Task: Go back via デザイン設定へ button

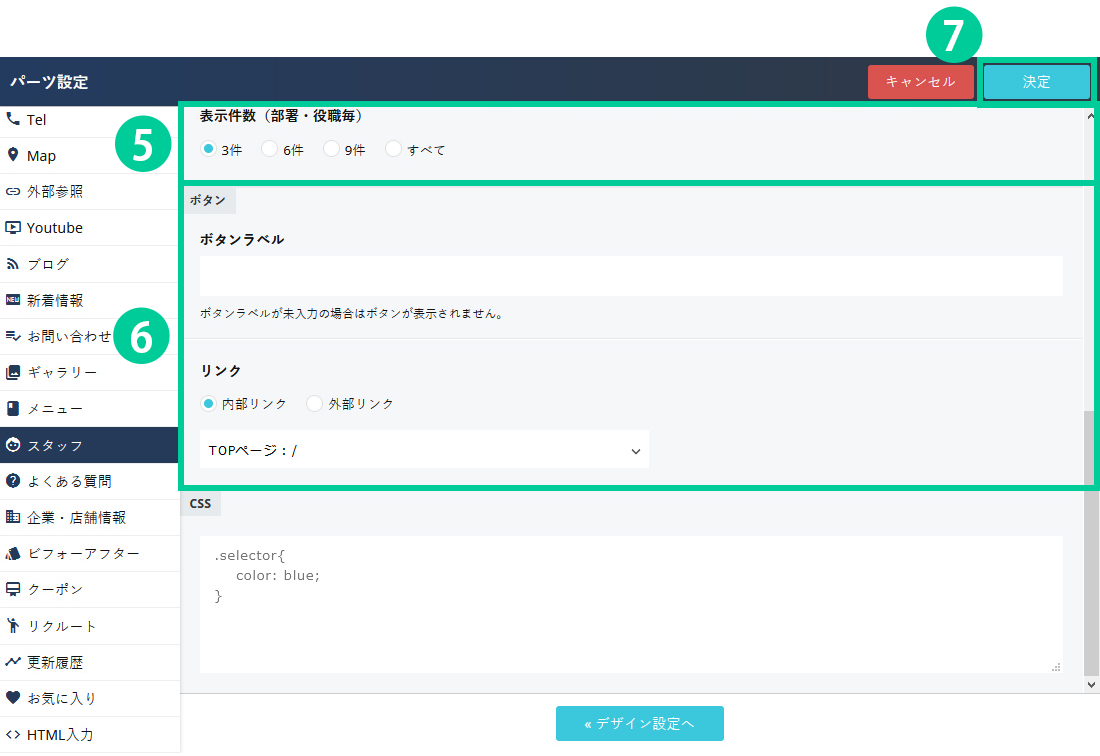Action: click(639, 723)
